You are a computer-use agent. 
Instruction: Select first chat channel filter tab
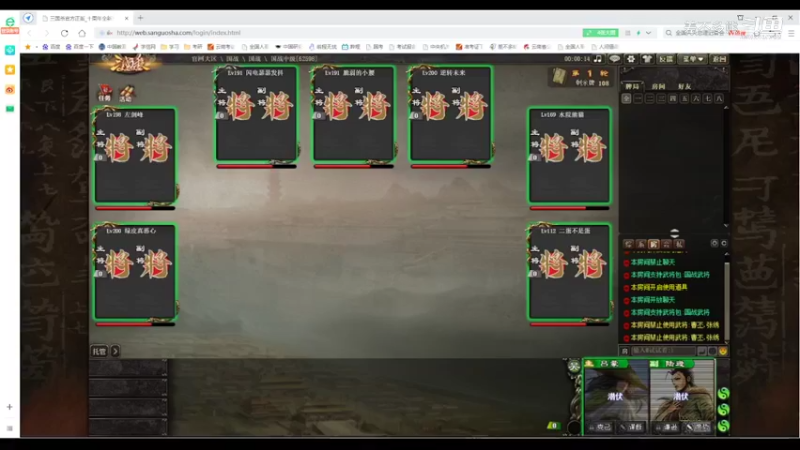(629, 244)
